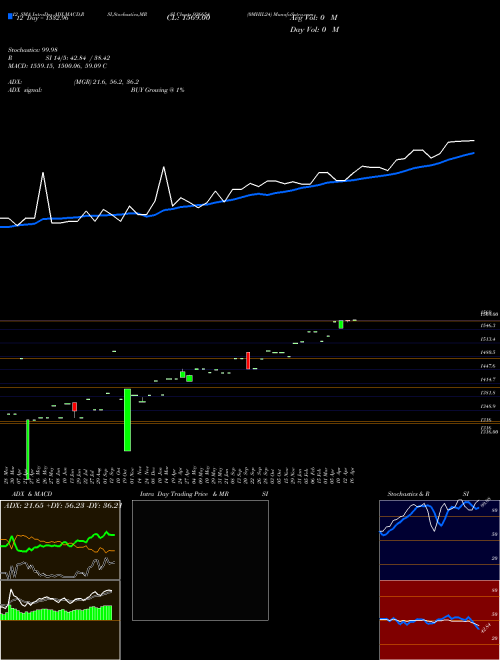Click the 1513.4 price axis label
This screenshot has width=500, height=660.
tap(488, 339)
